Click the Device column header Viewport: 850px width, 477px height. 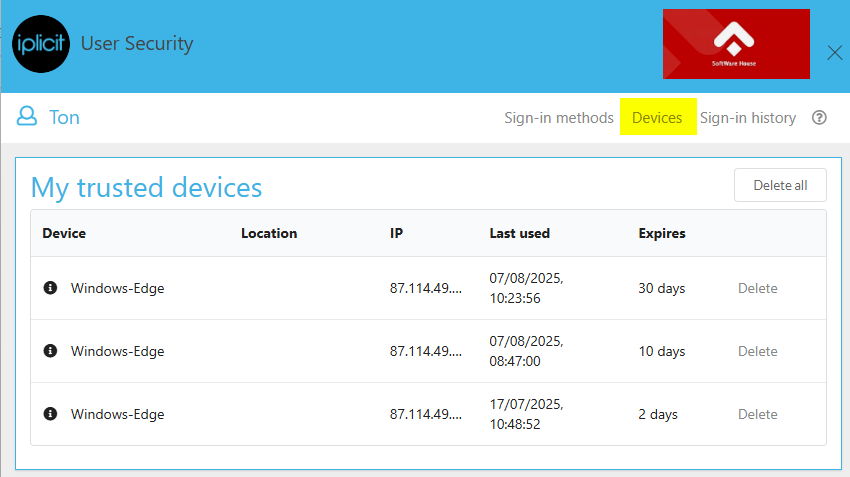[x=64, y=233]
